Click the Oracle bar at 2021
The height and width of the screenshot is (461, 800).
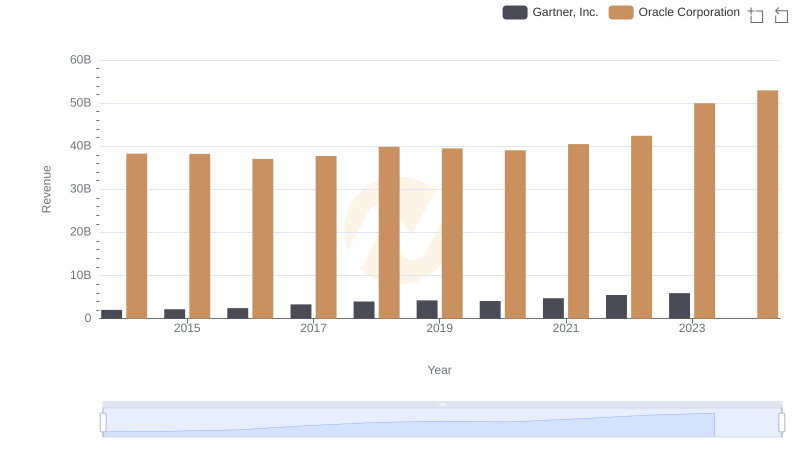pos(578,232)
